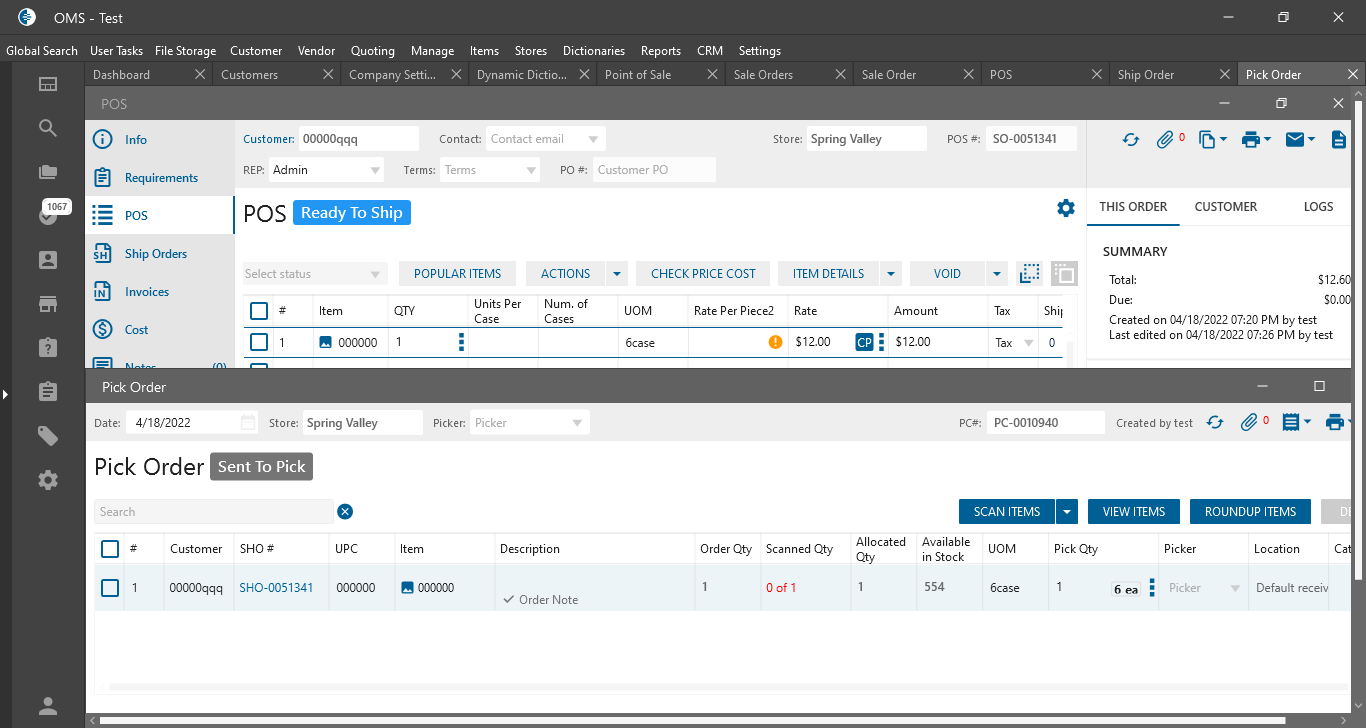This screenshot has width=1366, height=728.
Task: Open the Select status dropdown
Action: (375, 274)
